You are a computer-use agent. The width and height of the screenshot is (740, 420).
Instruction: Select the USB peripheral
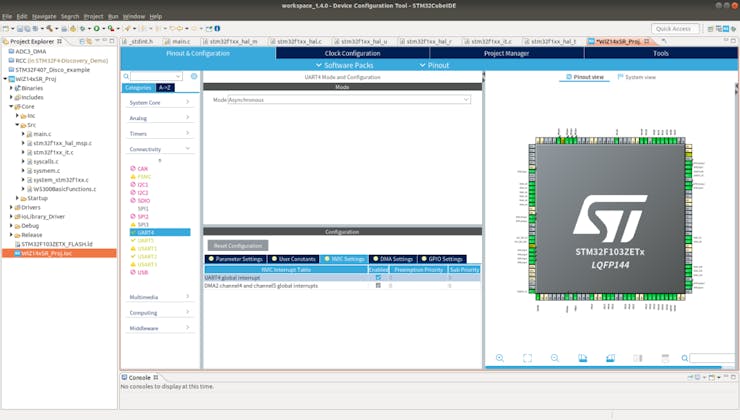coord(143,272)
